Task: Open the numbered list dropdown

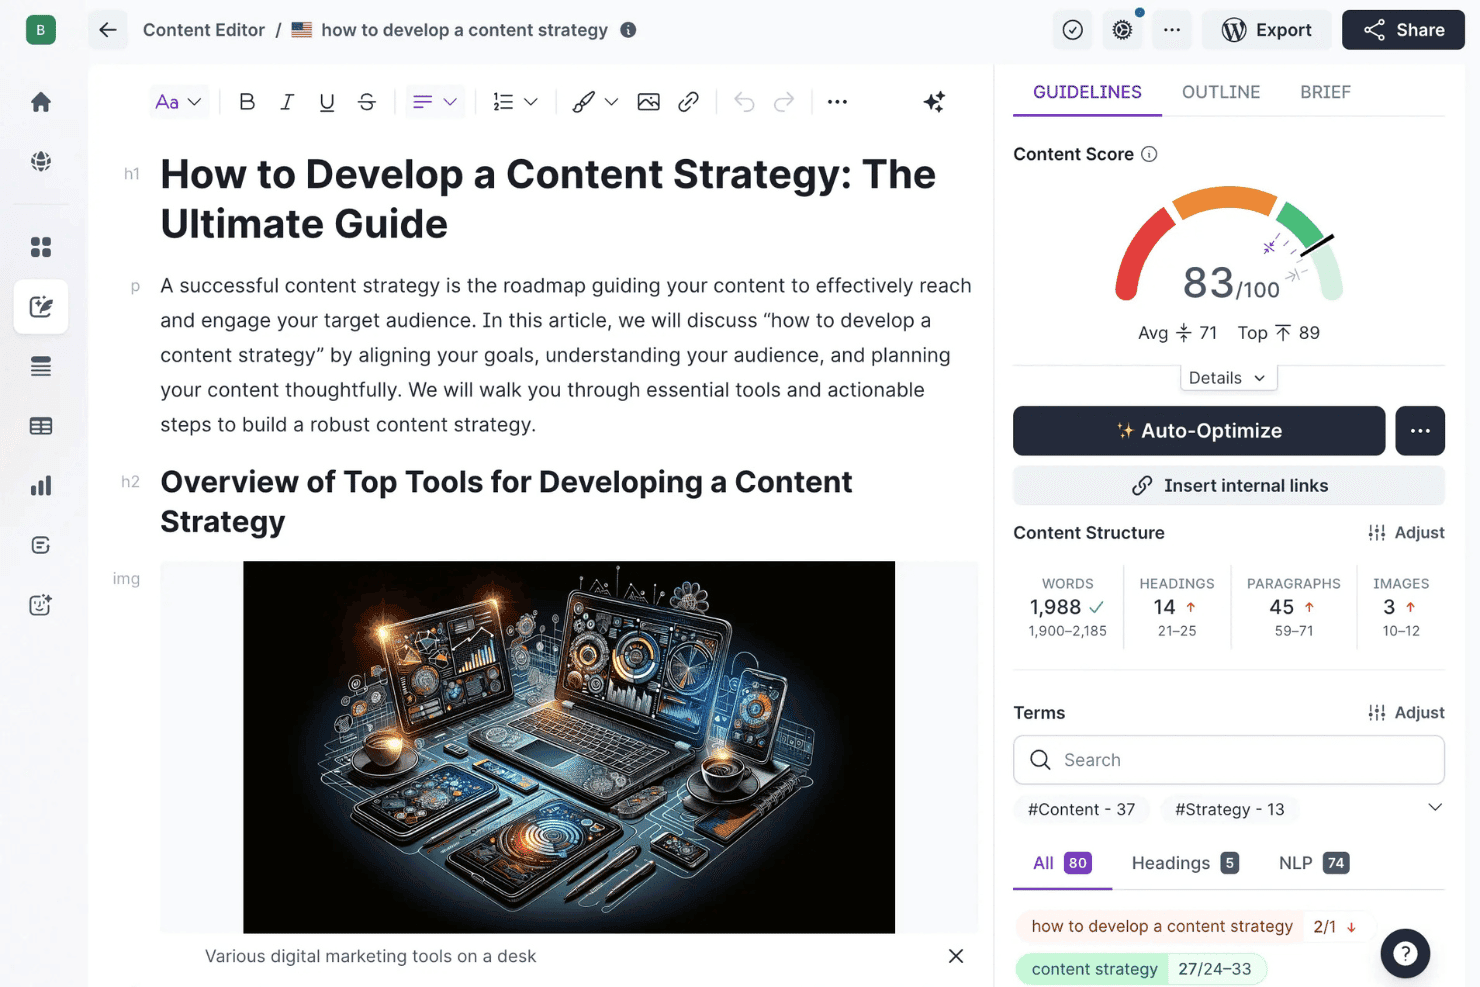Action: (x=516, y=102)
